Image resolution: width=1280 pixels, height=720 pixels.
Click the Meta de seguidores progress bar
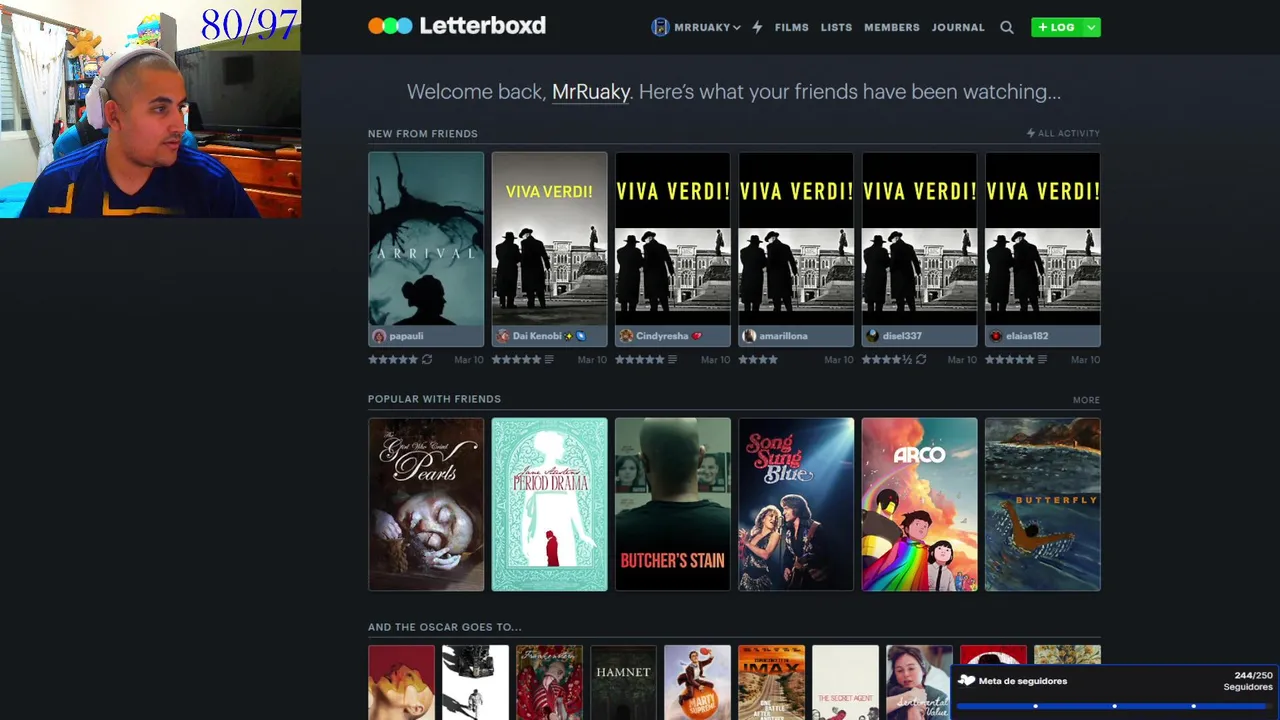[1111, 706]
